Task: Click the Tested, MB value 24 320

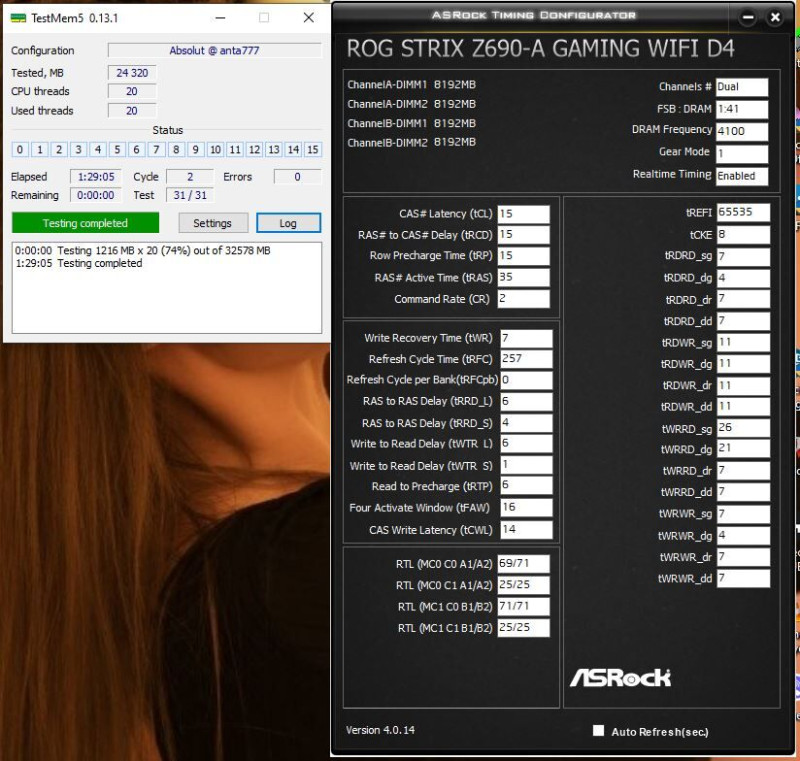Action: [132, 73]
